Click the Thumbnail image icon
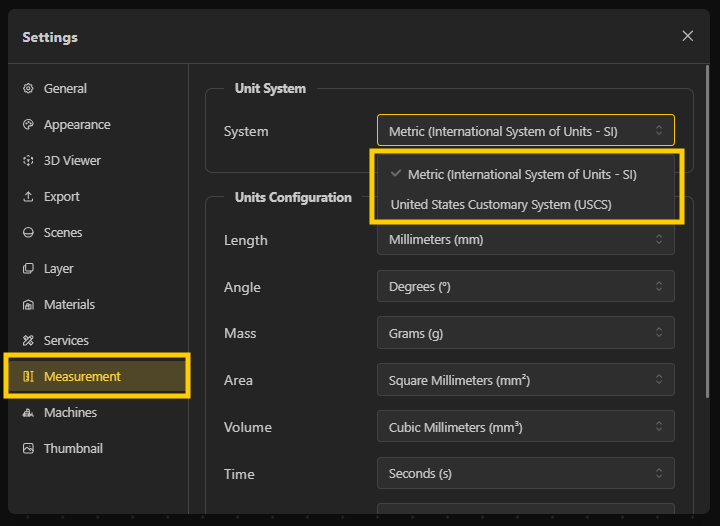 (28, 449)
